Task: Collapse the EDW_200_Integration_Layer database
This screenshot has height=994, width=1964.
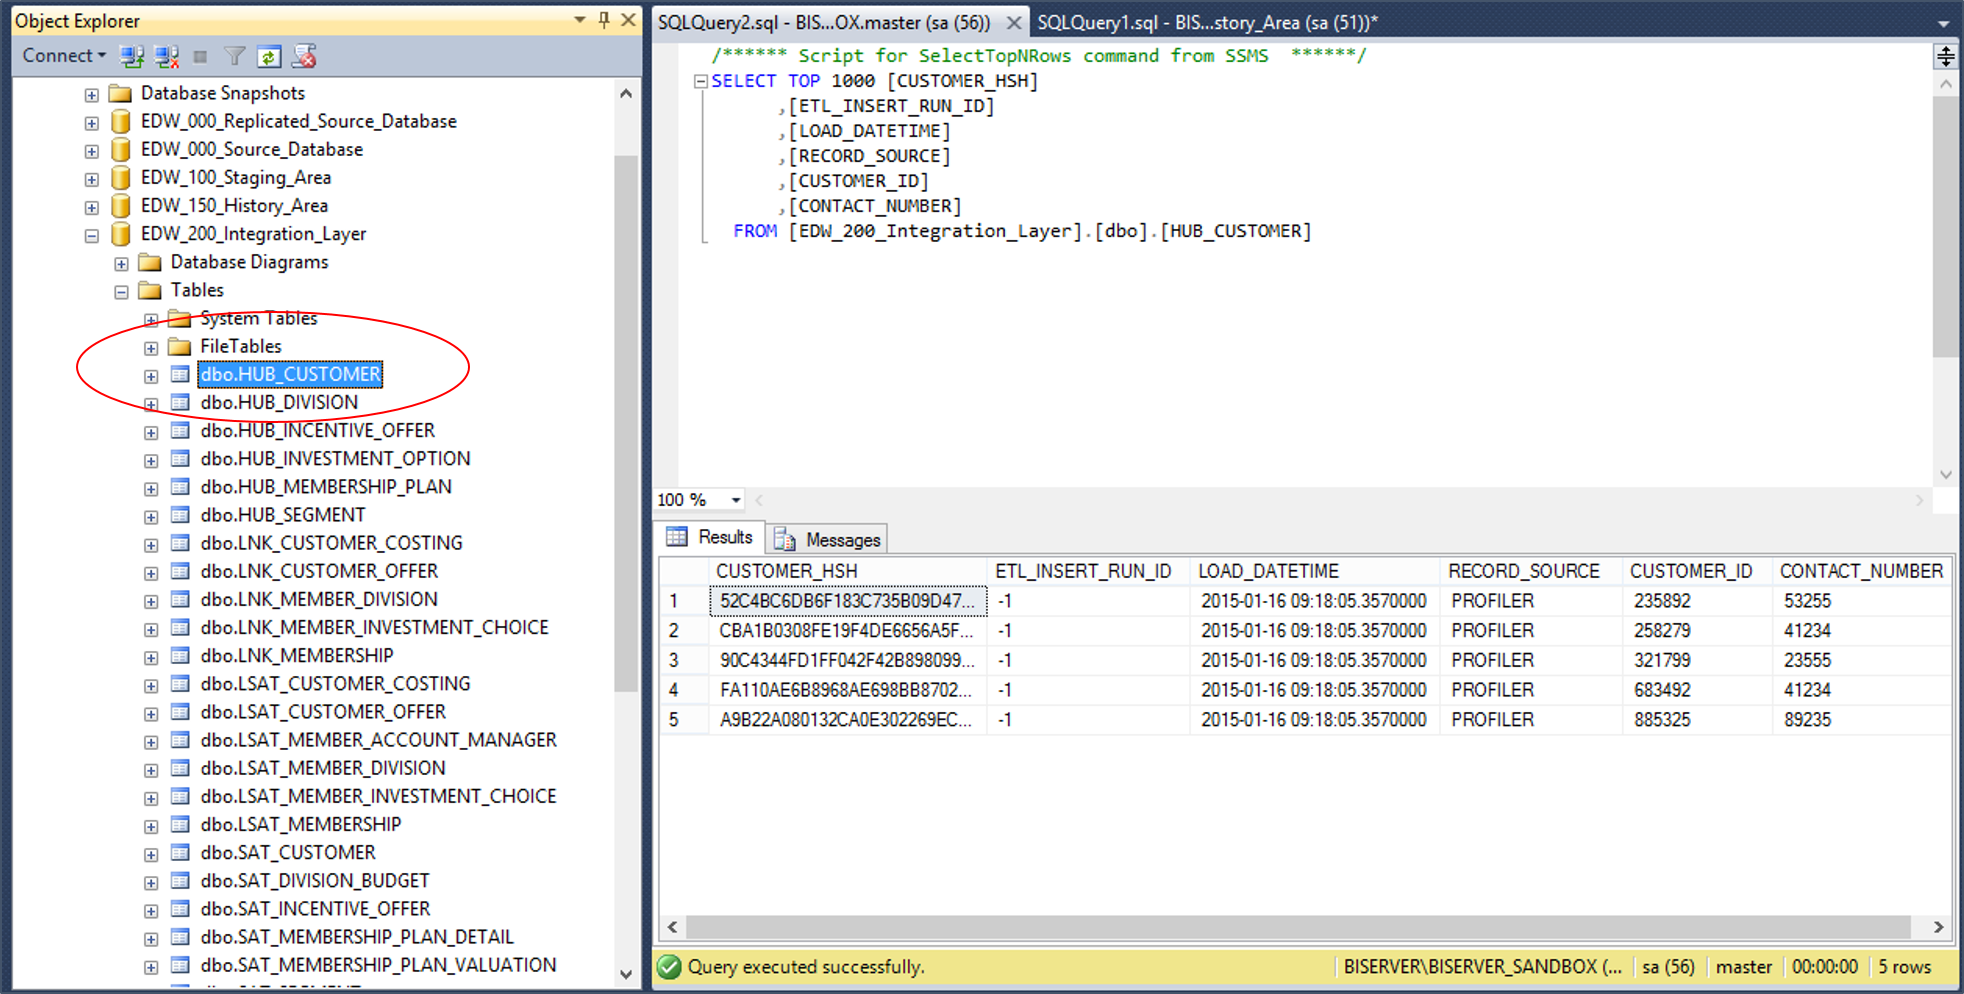Action: click(x=91, y=234)
